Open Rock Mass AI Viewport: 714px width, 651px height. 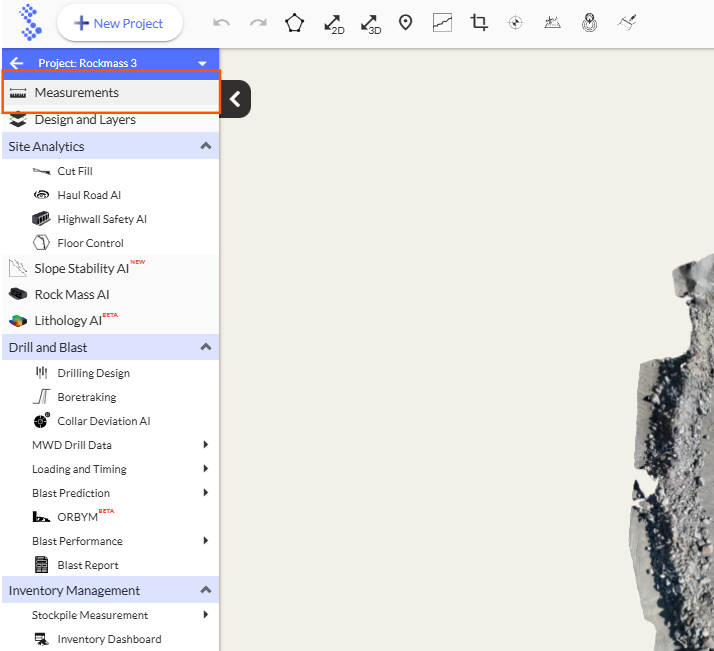71,295
